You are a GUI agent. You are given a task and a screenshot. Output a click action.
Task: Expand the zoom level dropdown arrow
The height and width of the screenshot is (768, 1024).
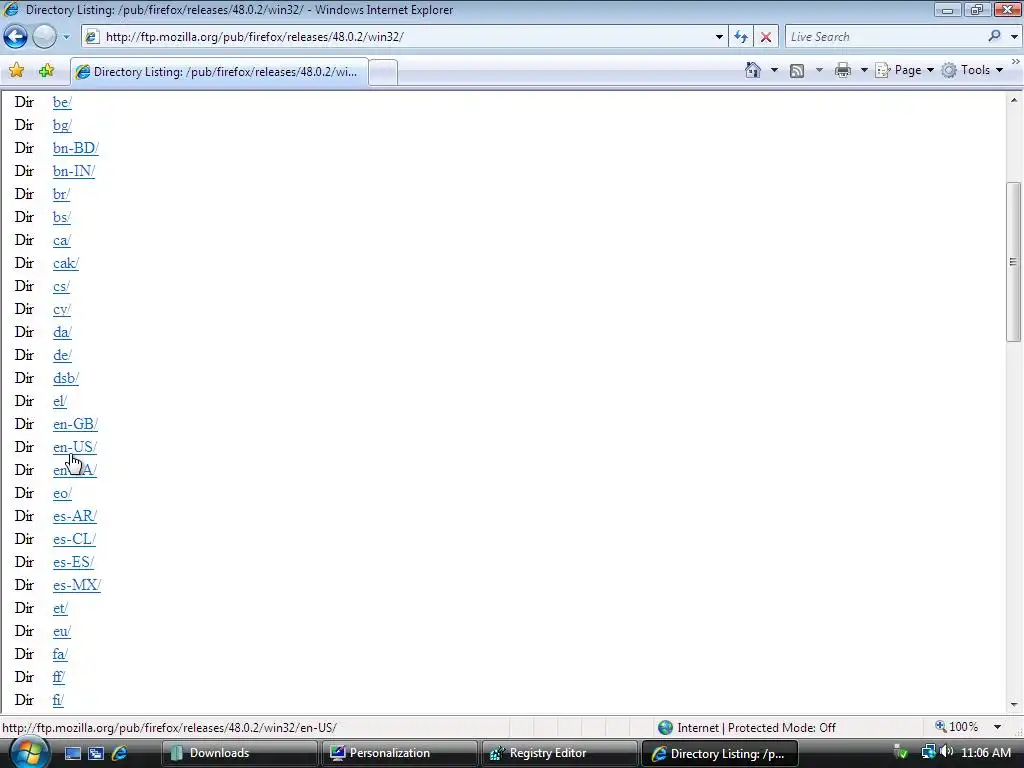pos(997,727)
